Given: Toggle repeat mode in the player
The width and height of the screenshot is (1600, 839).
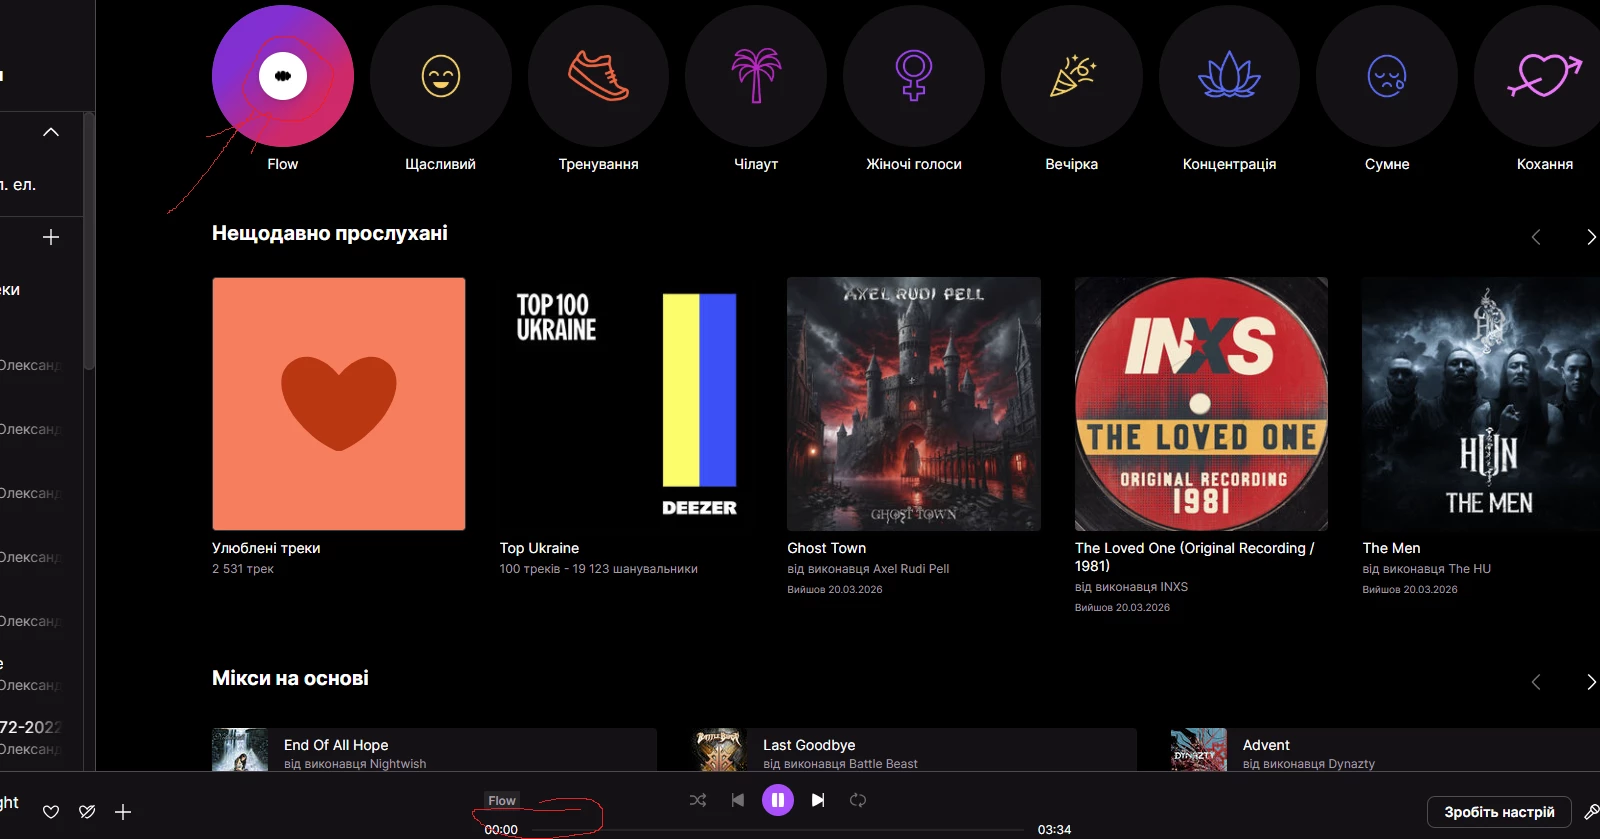Looking at the screenshot, I should tap(858, 800).
